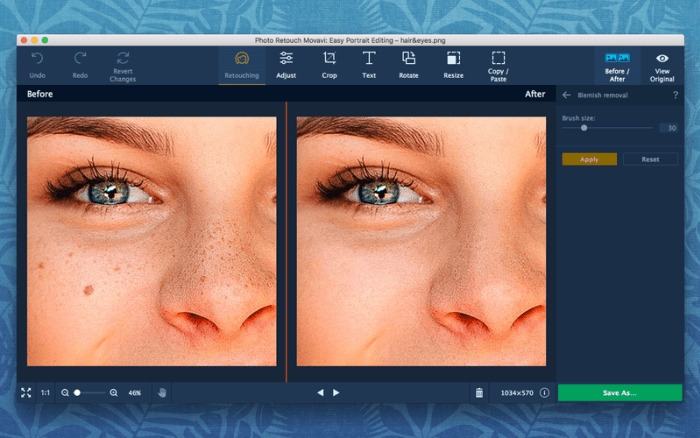The height and width of the screenshot is (438, 700).
Task: Click the orange before/after divider line
Action: pos(287,241)
